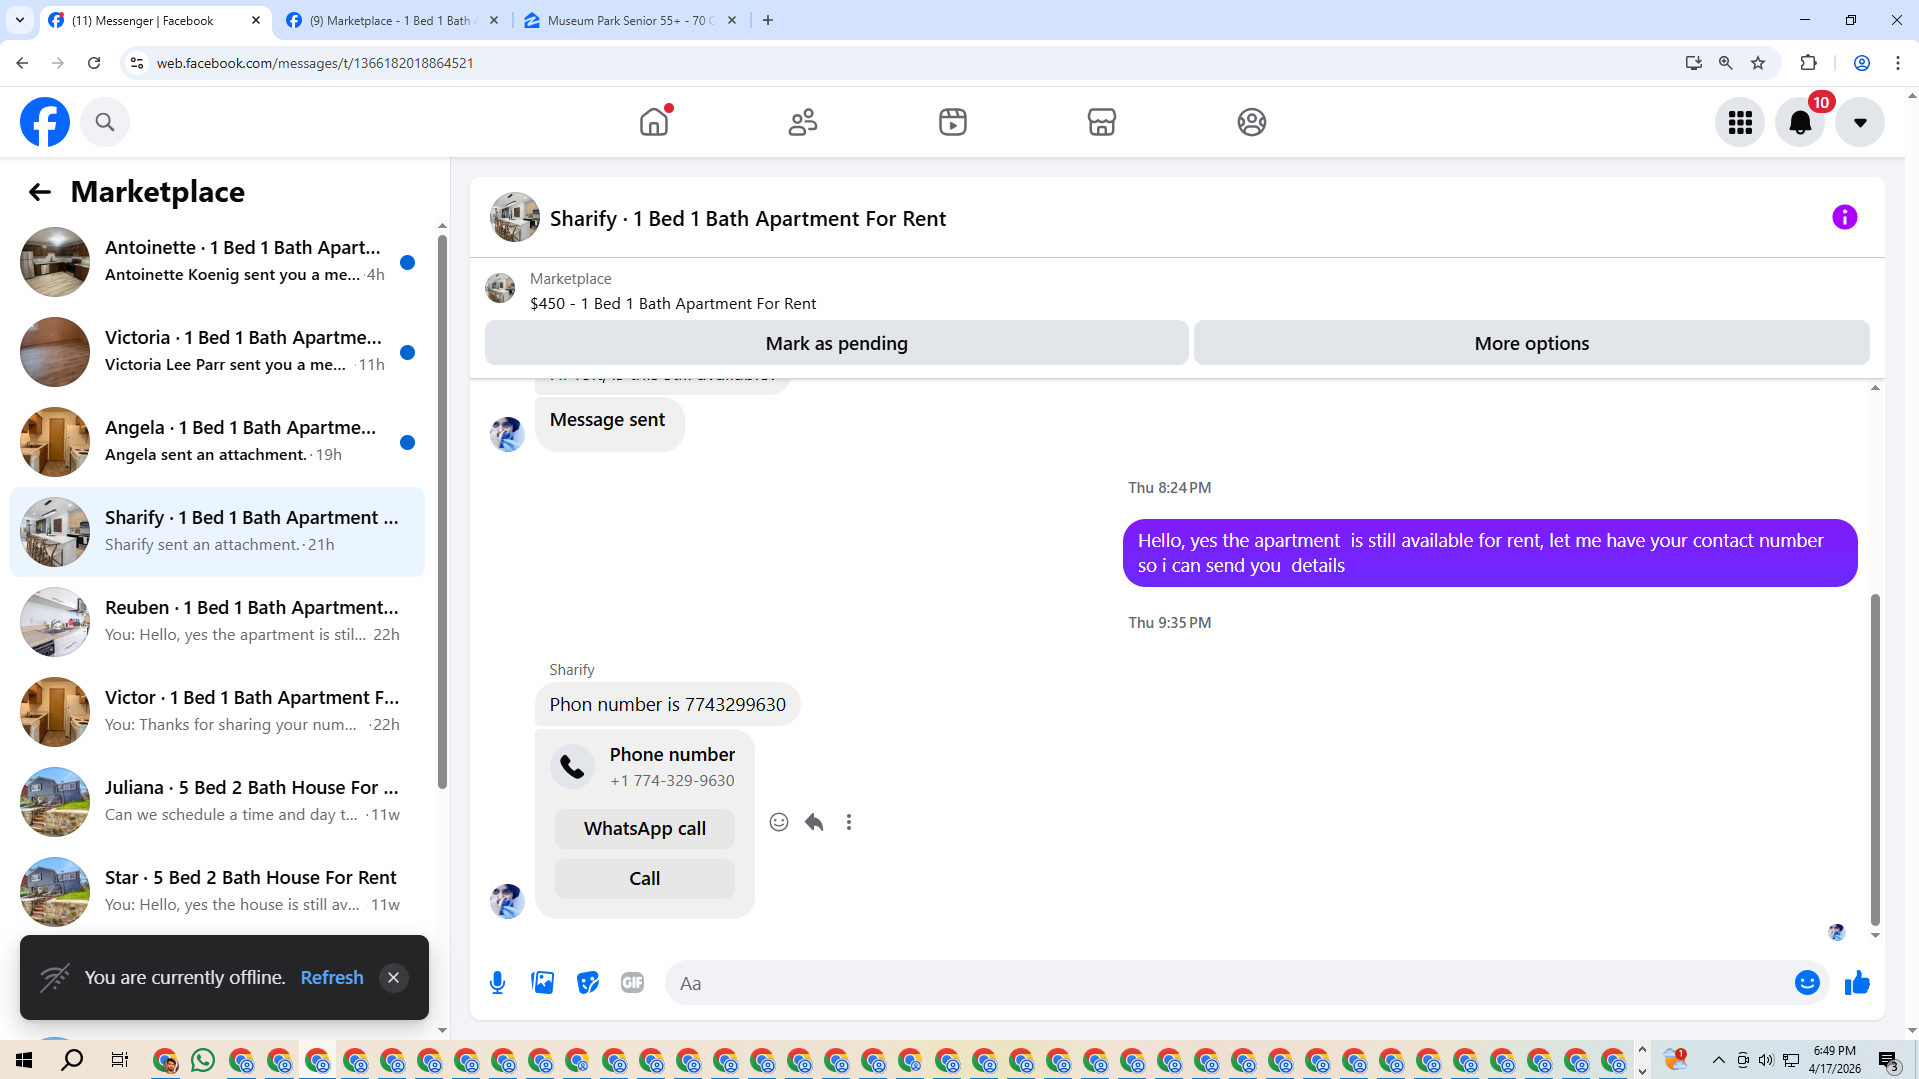This screenshot has height=1079, width=1919.
Task: Select the Sharify conversation
Action: coord(218,532)
